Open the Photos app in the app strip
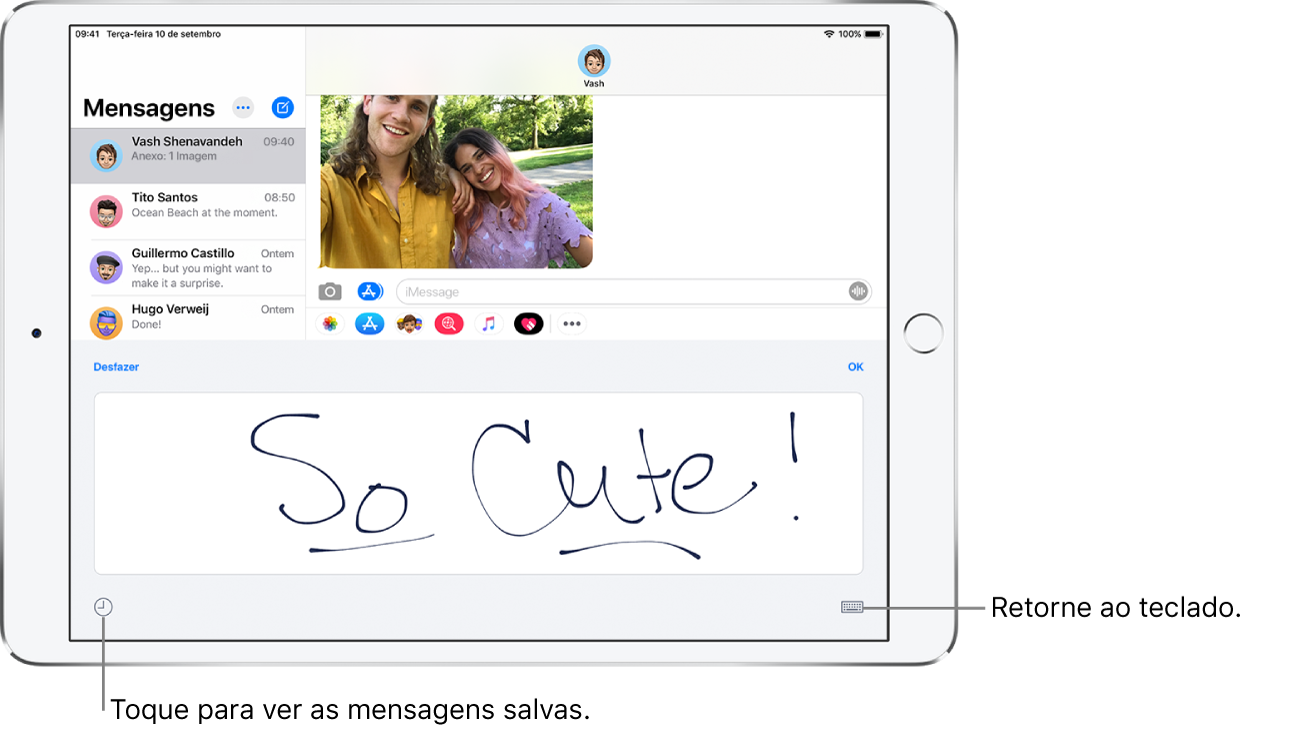Viewport: 1314px width, 732px height. 330,324
